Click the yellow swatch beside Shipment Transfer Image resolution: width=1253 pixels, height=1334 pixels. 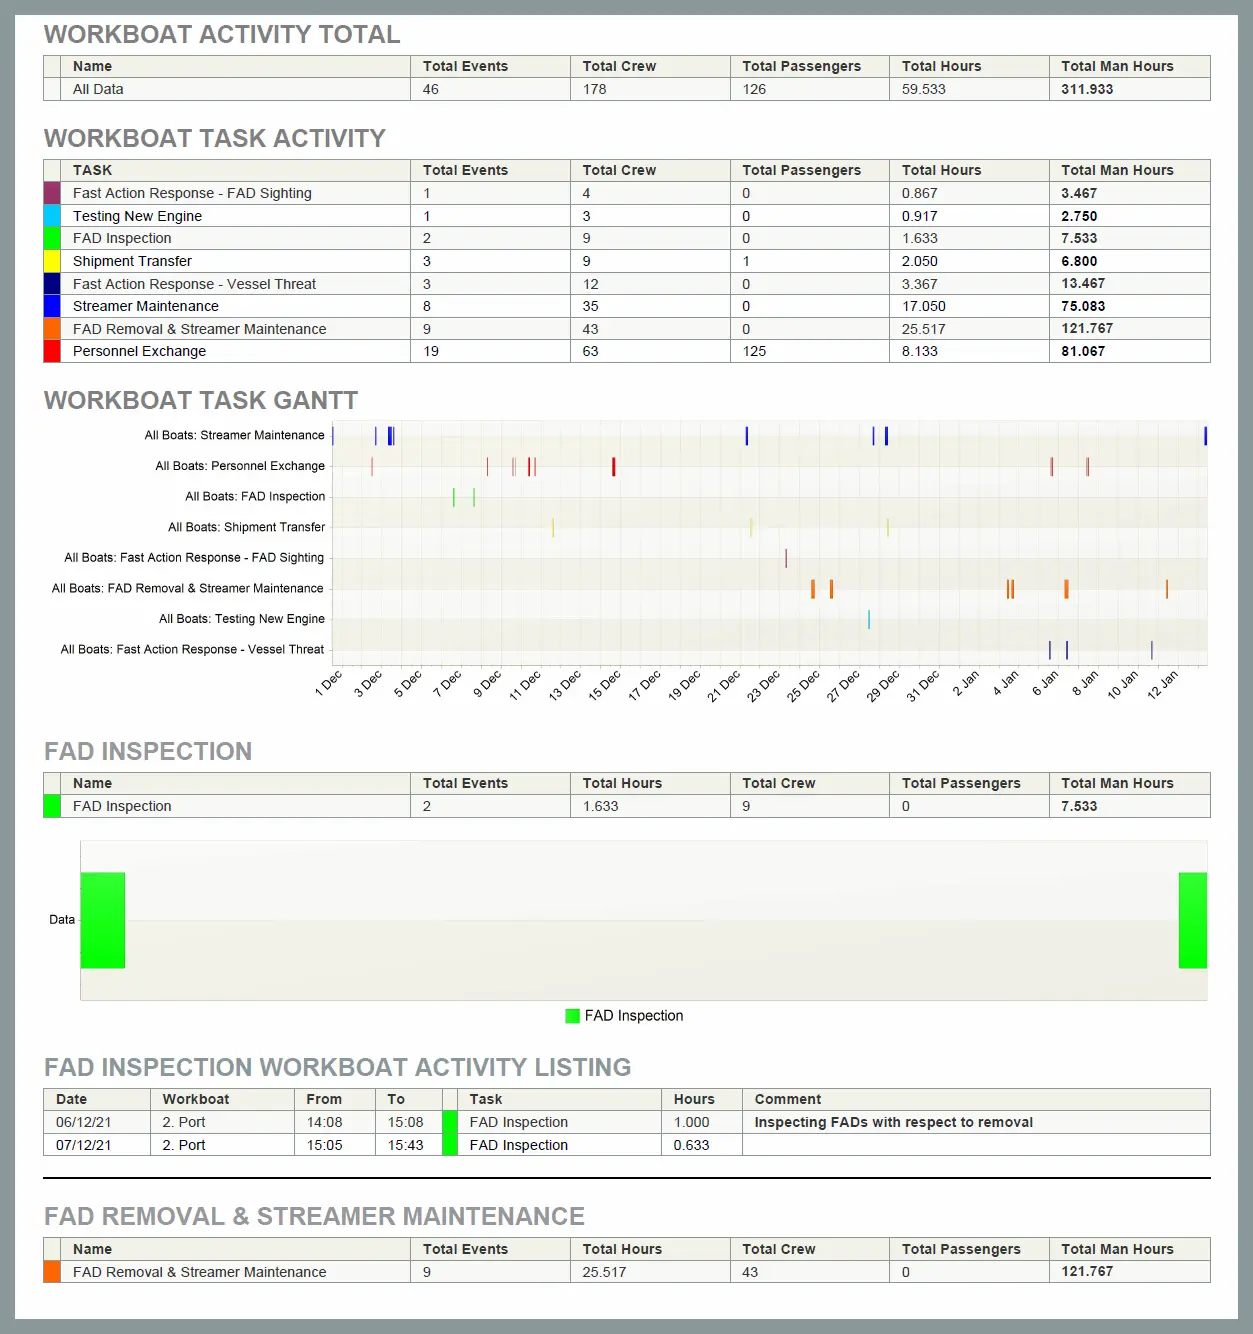52,261
